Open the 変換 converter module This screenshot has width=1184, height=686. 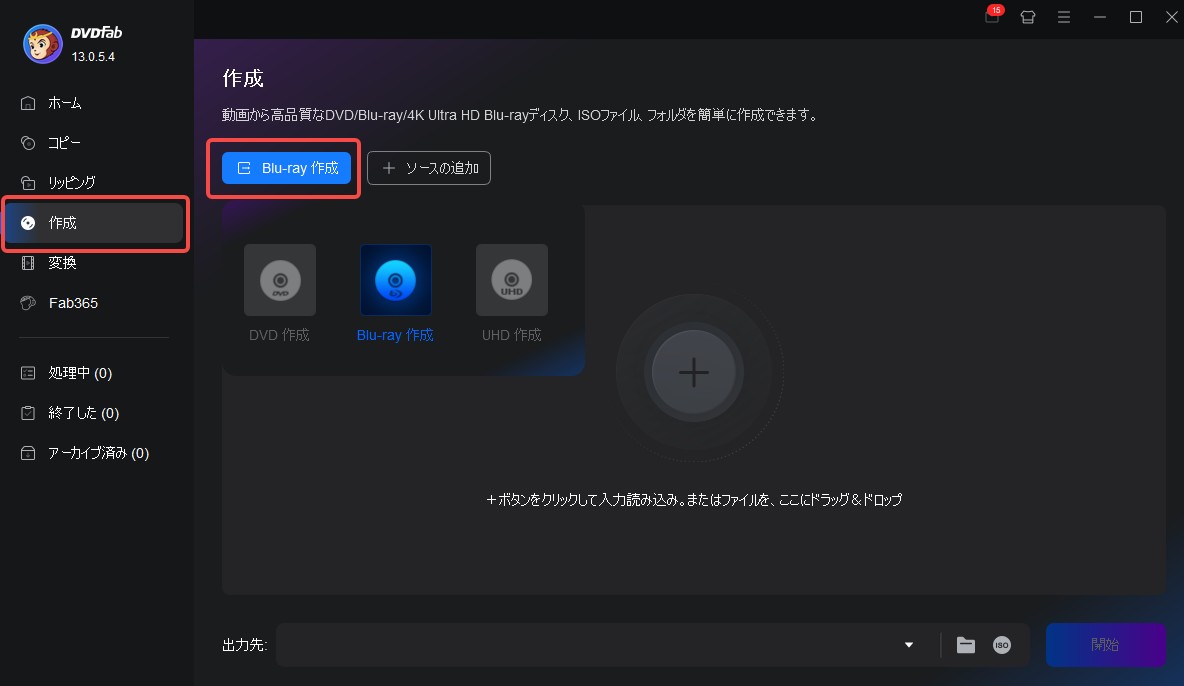pyautogui.click(x=62, y=262)
